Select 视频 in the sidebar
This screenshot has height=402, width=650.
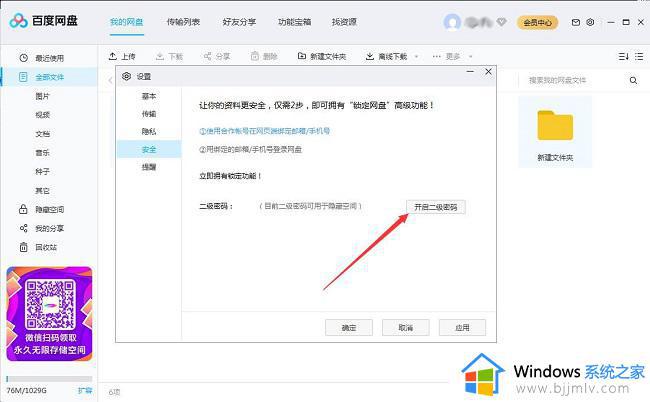tap(42, 115)
